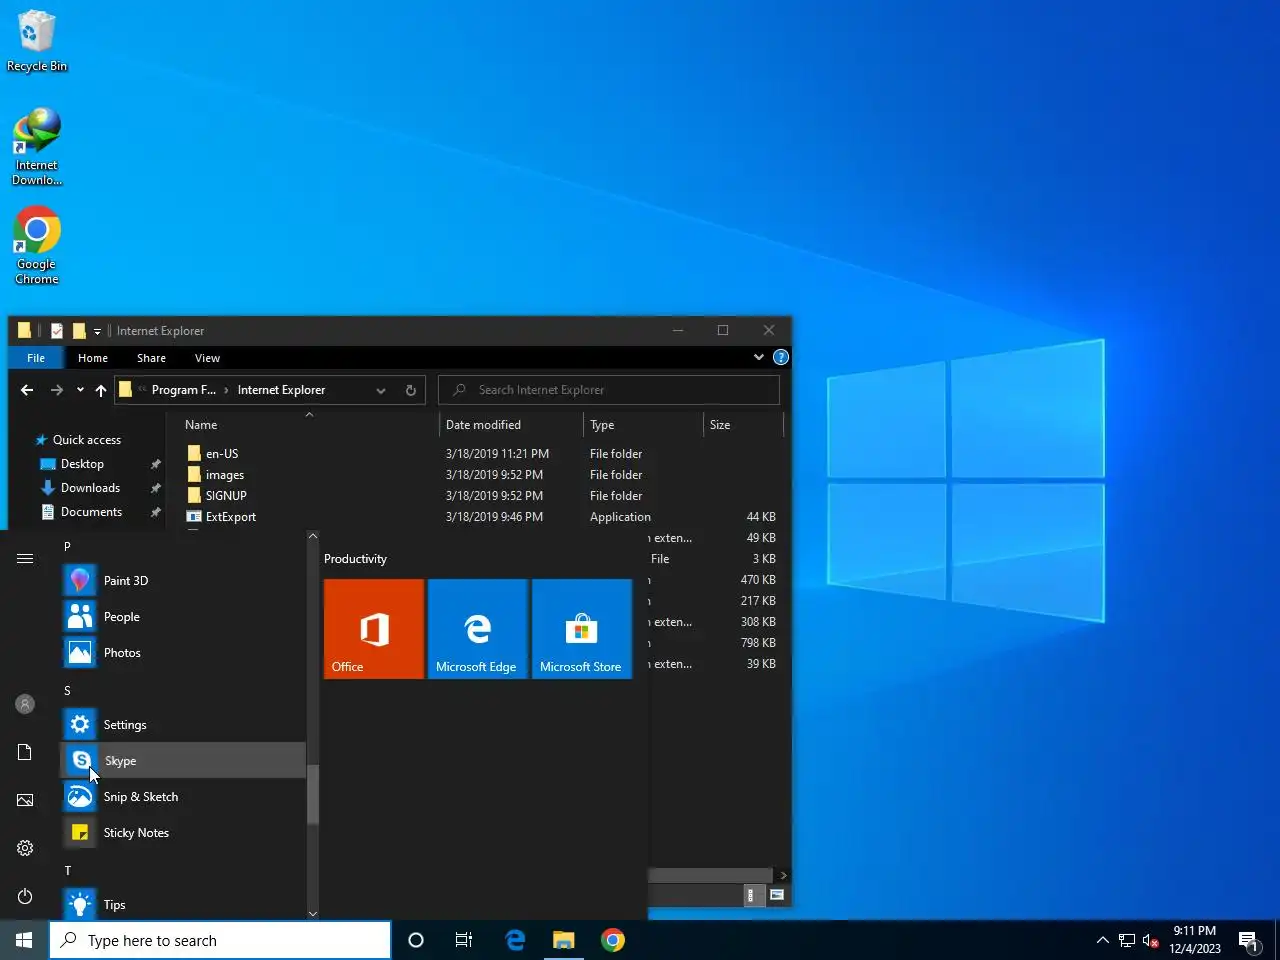The image size is (1280, 960).
Task: Launch Edge from the taskbar
Action: [x=515, y=940]
